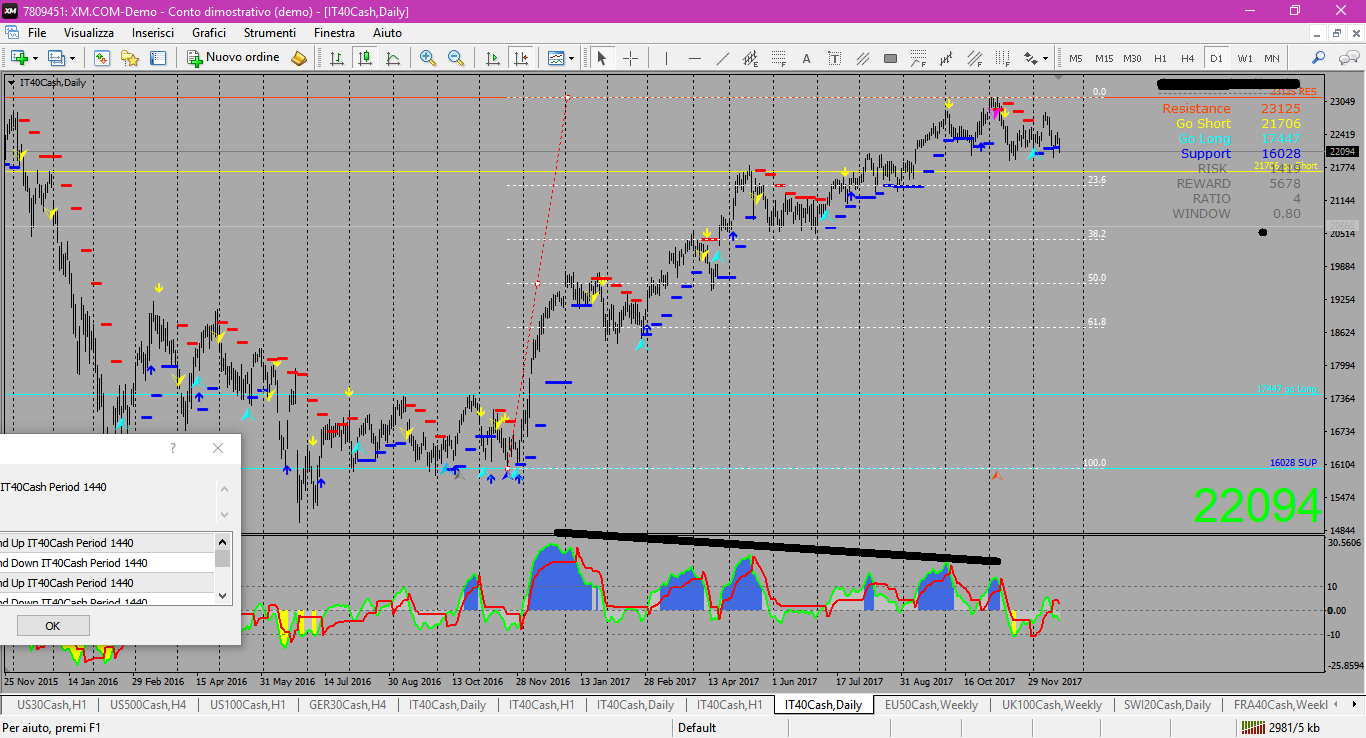Pick the horizontal line drawing tool
The height and width of the screenshot is (738, 1366).
694,58
